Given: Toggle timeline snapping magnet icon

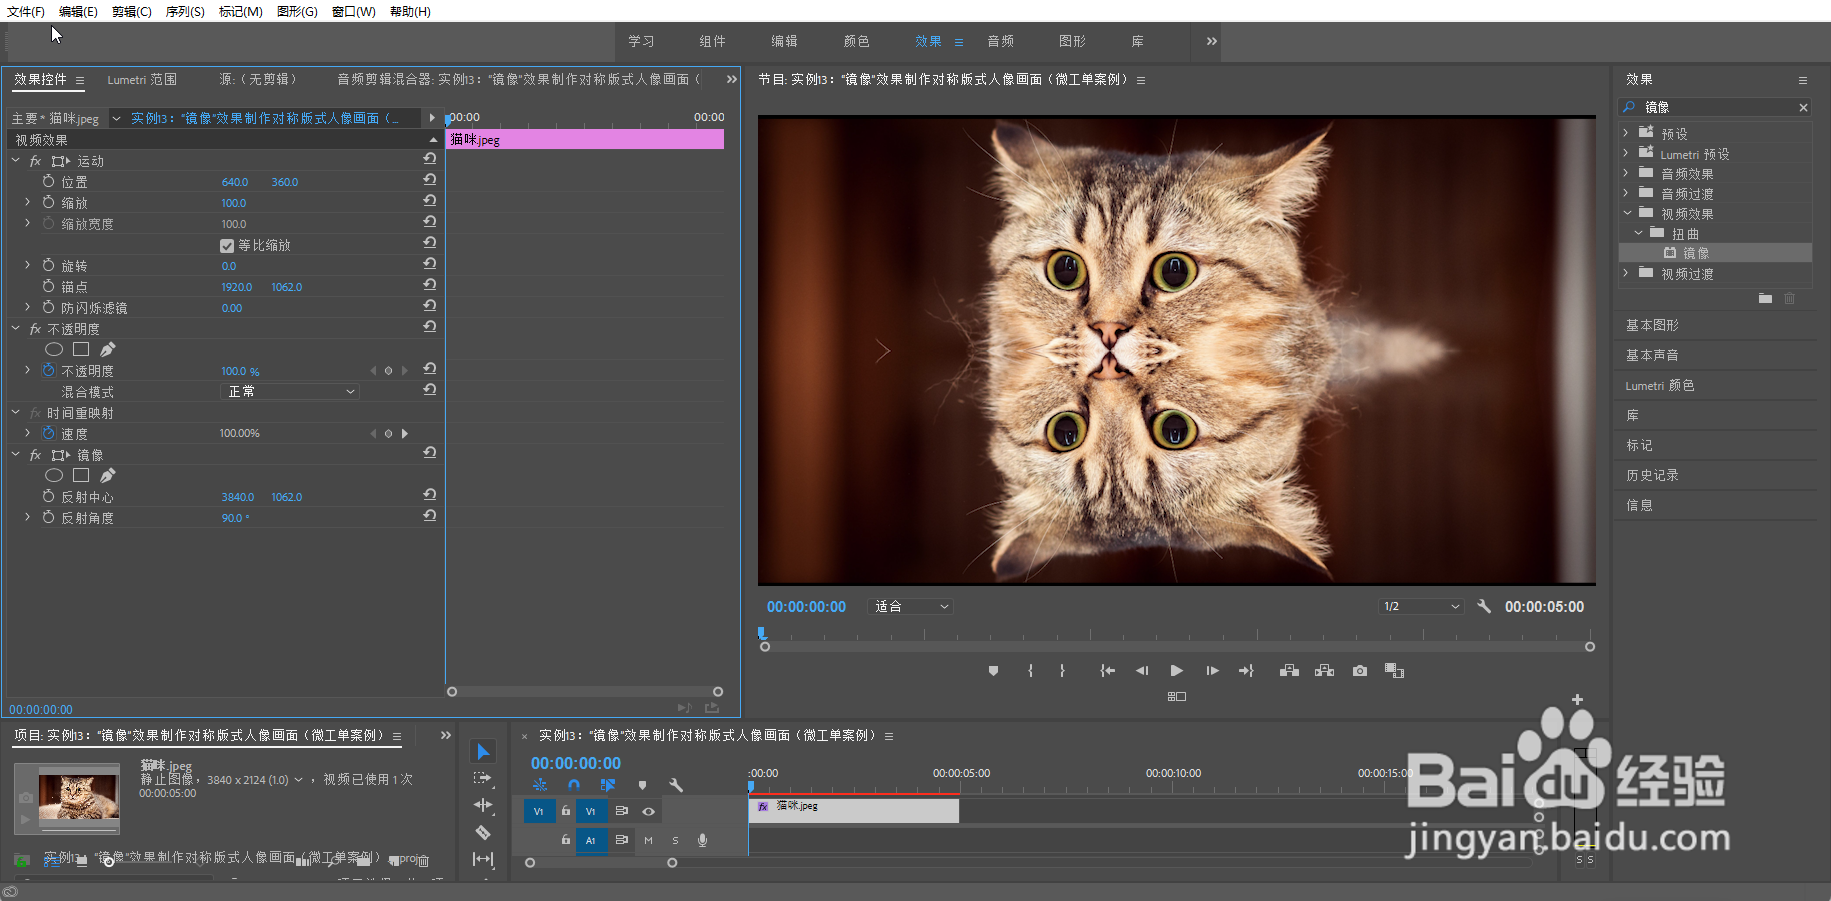Looking at the screenshot, I should click(x=574, y=785).
